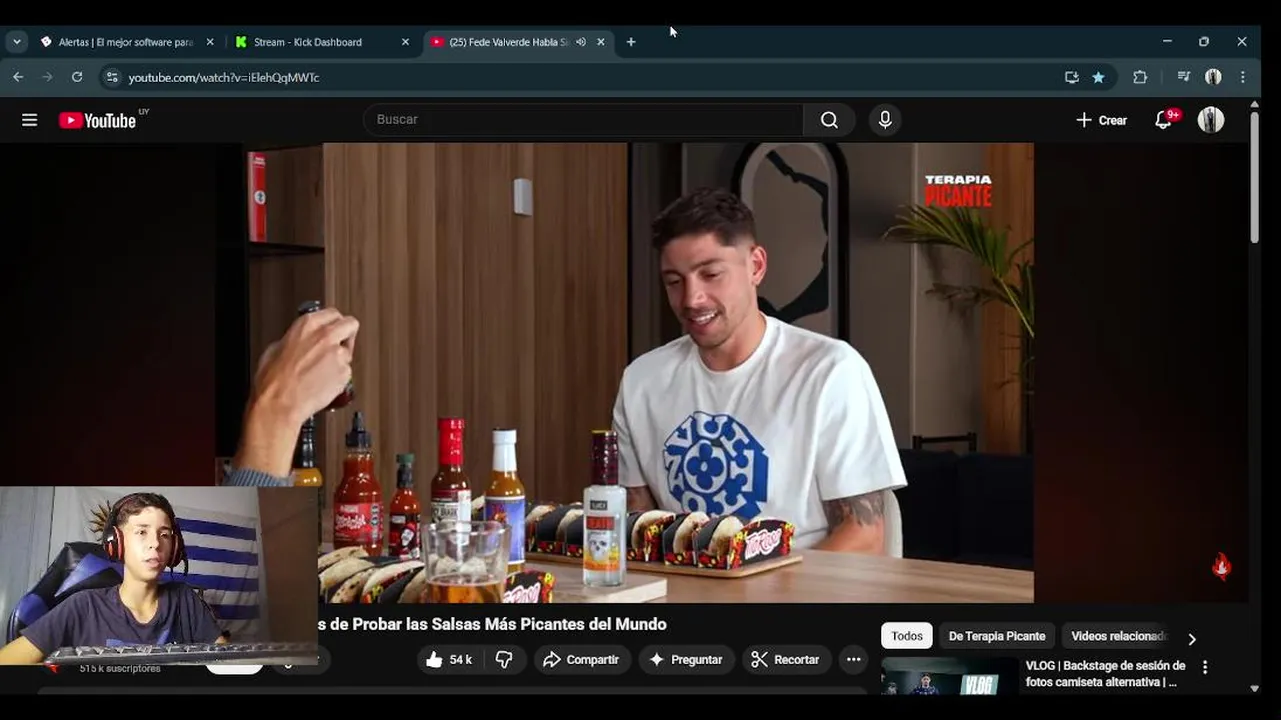The height and width of the screenshot is (720, 1281).
Task: Click the Buscar search field
Action: (x=583, y=120)
